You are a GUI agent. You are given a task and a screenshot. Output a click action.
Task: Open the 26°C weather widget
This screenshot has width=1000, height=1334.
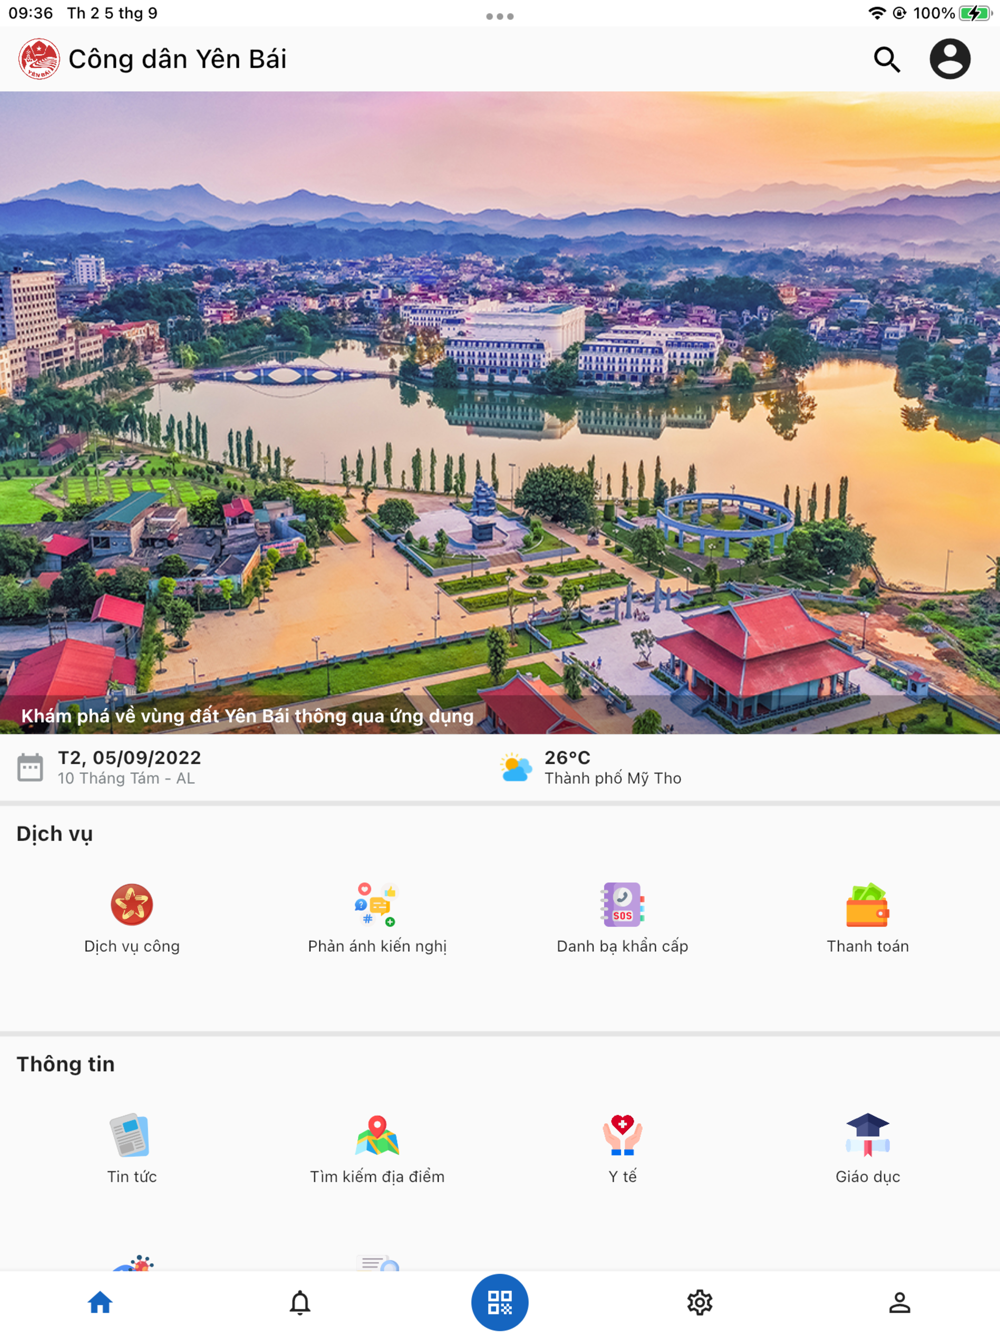point(590,767)
